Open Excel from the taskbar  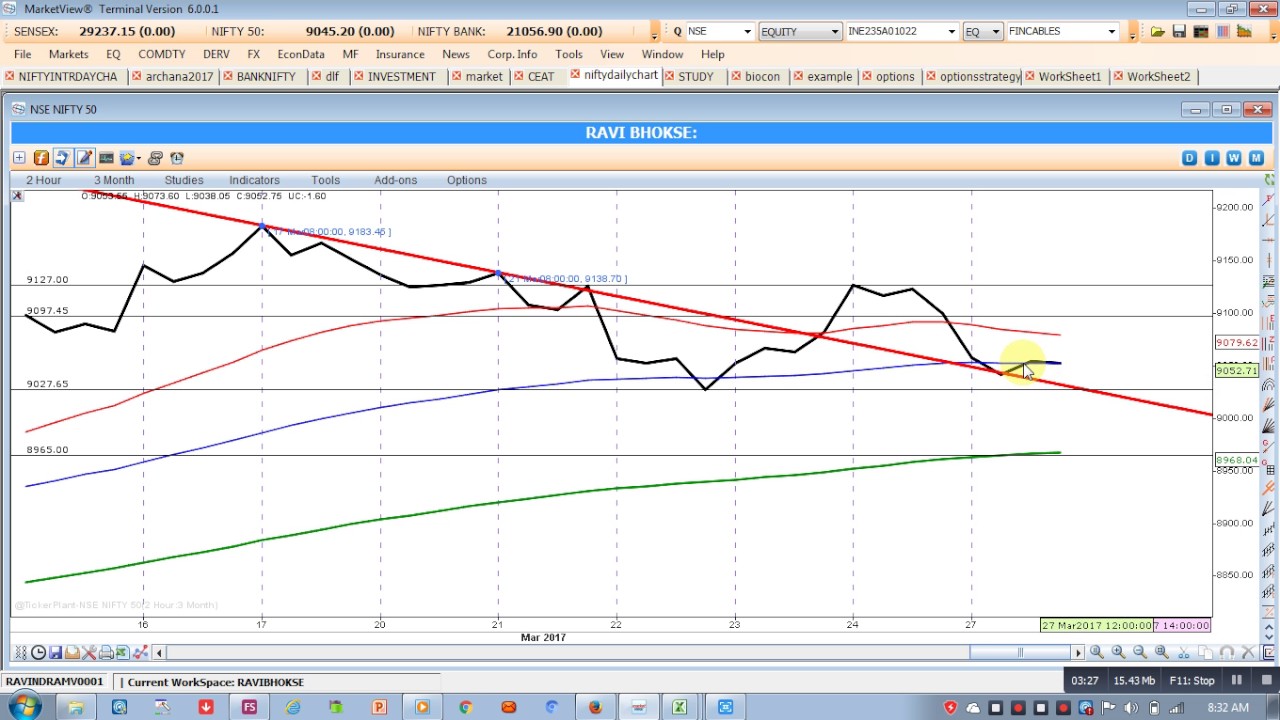(x=680, y=707)
